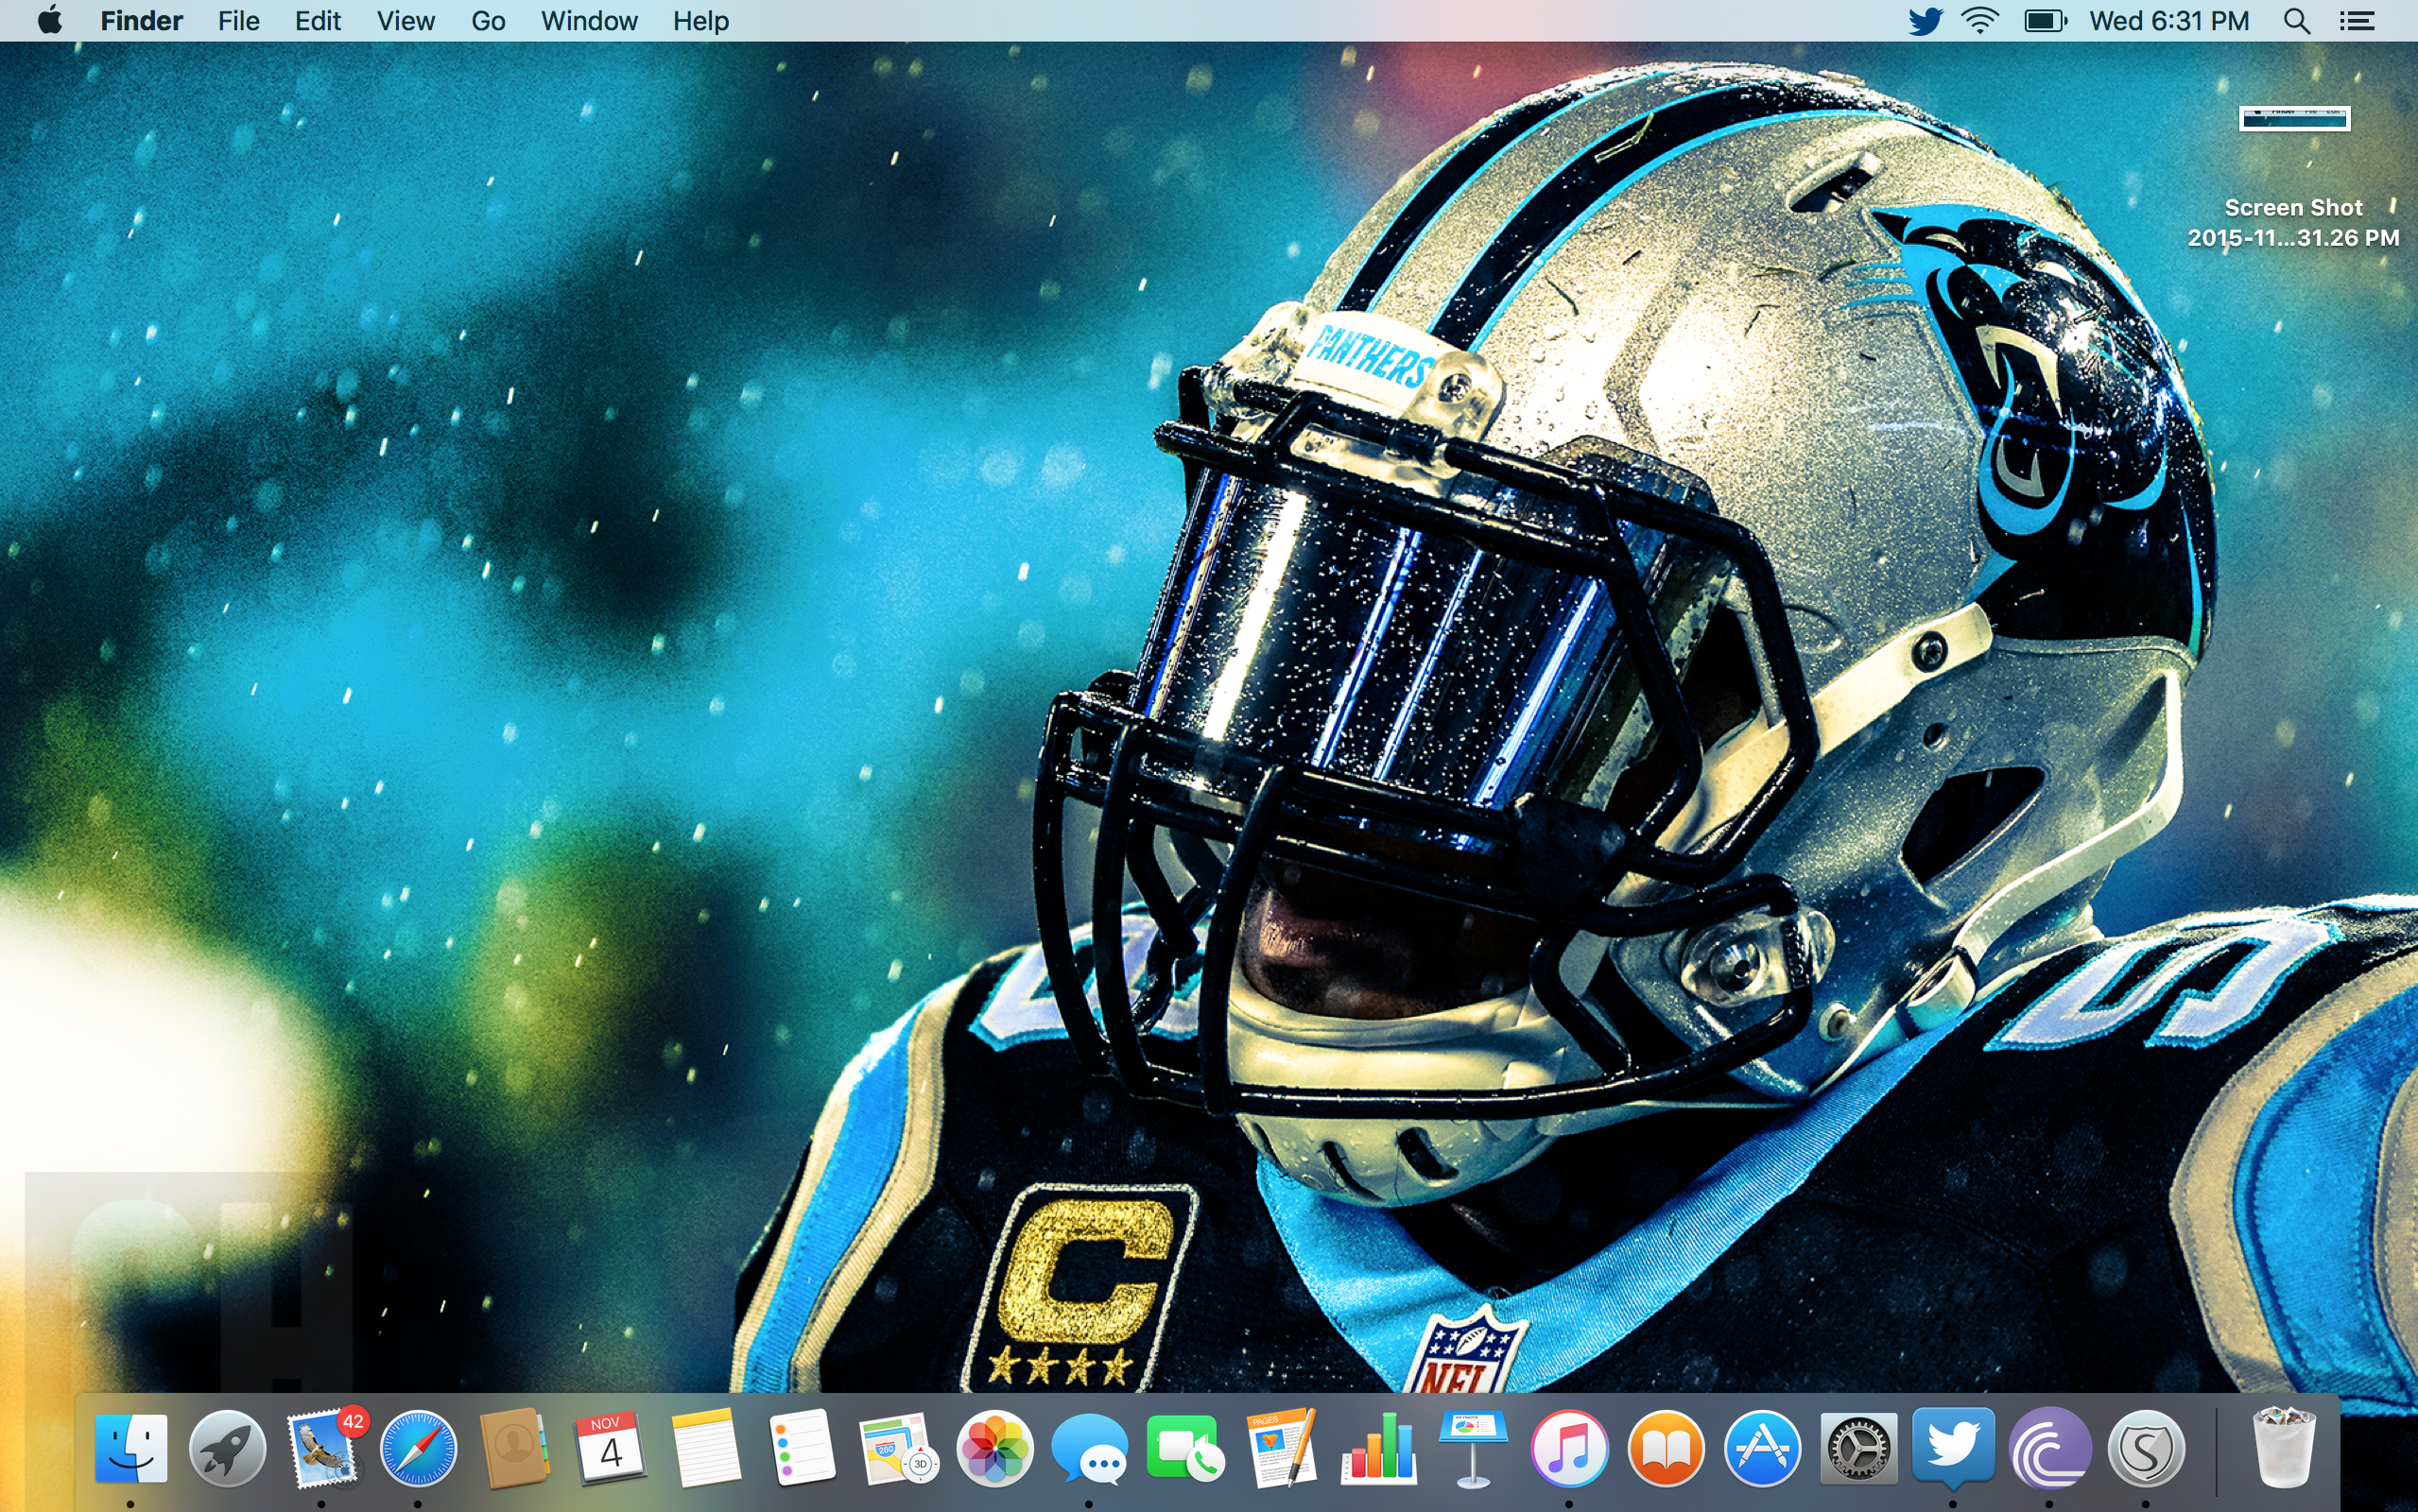
Task: Open Messages speech bubble icon
Action: coord(1090,1448)
